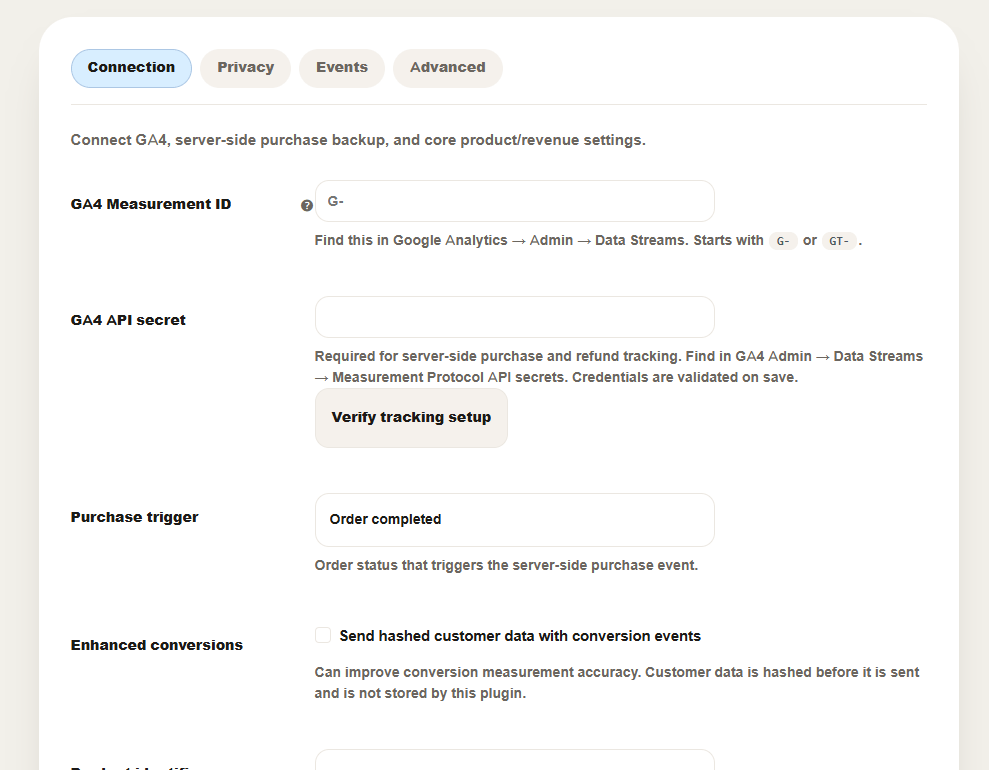The height and width of the screenshot is (770, 989).
Task: Open the Advanced tab
Action: click(448, 68)
